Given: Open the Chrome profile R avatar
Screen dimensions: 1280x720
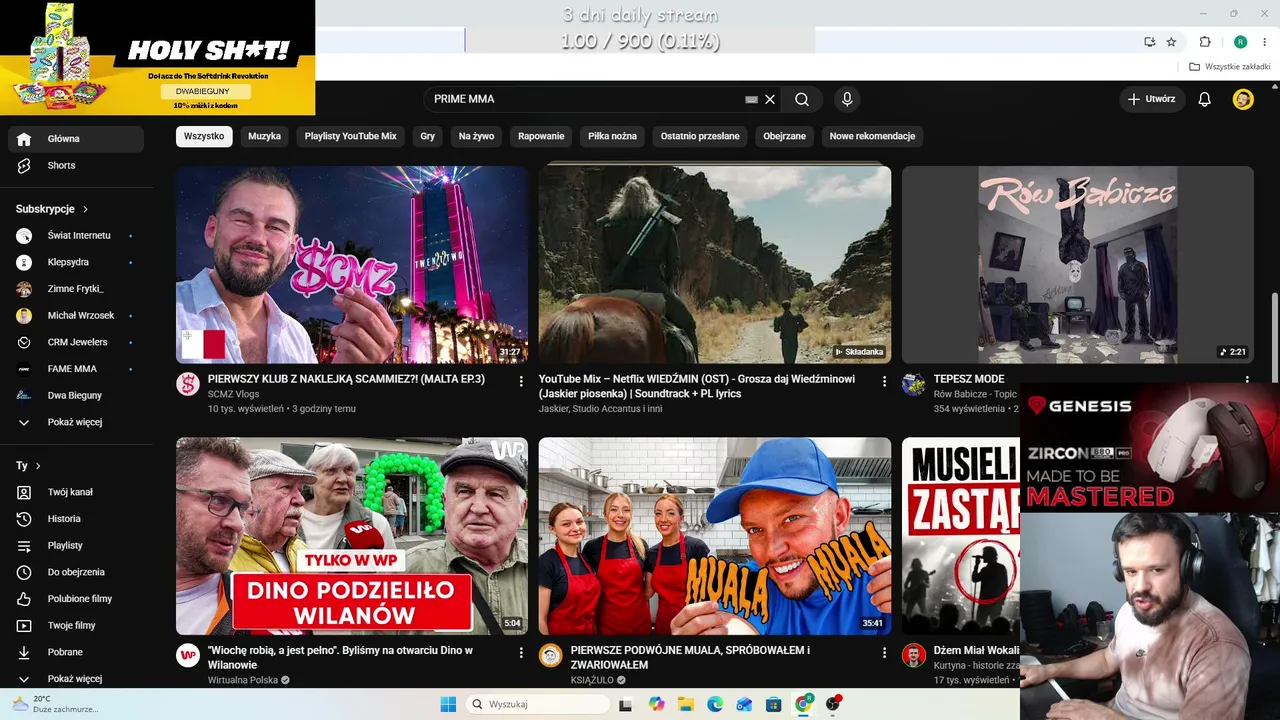Looking at the screenshot, I should click(x=1240, y=42).
